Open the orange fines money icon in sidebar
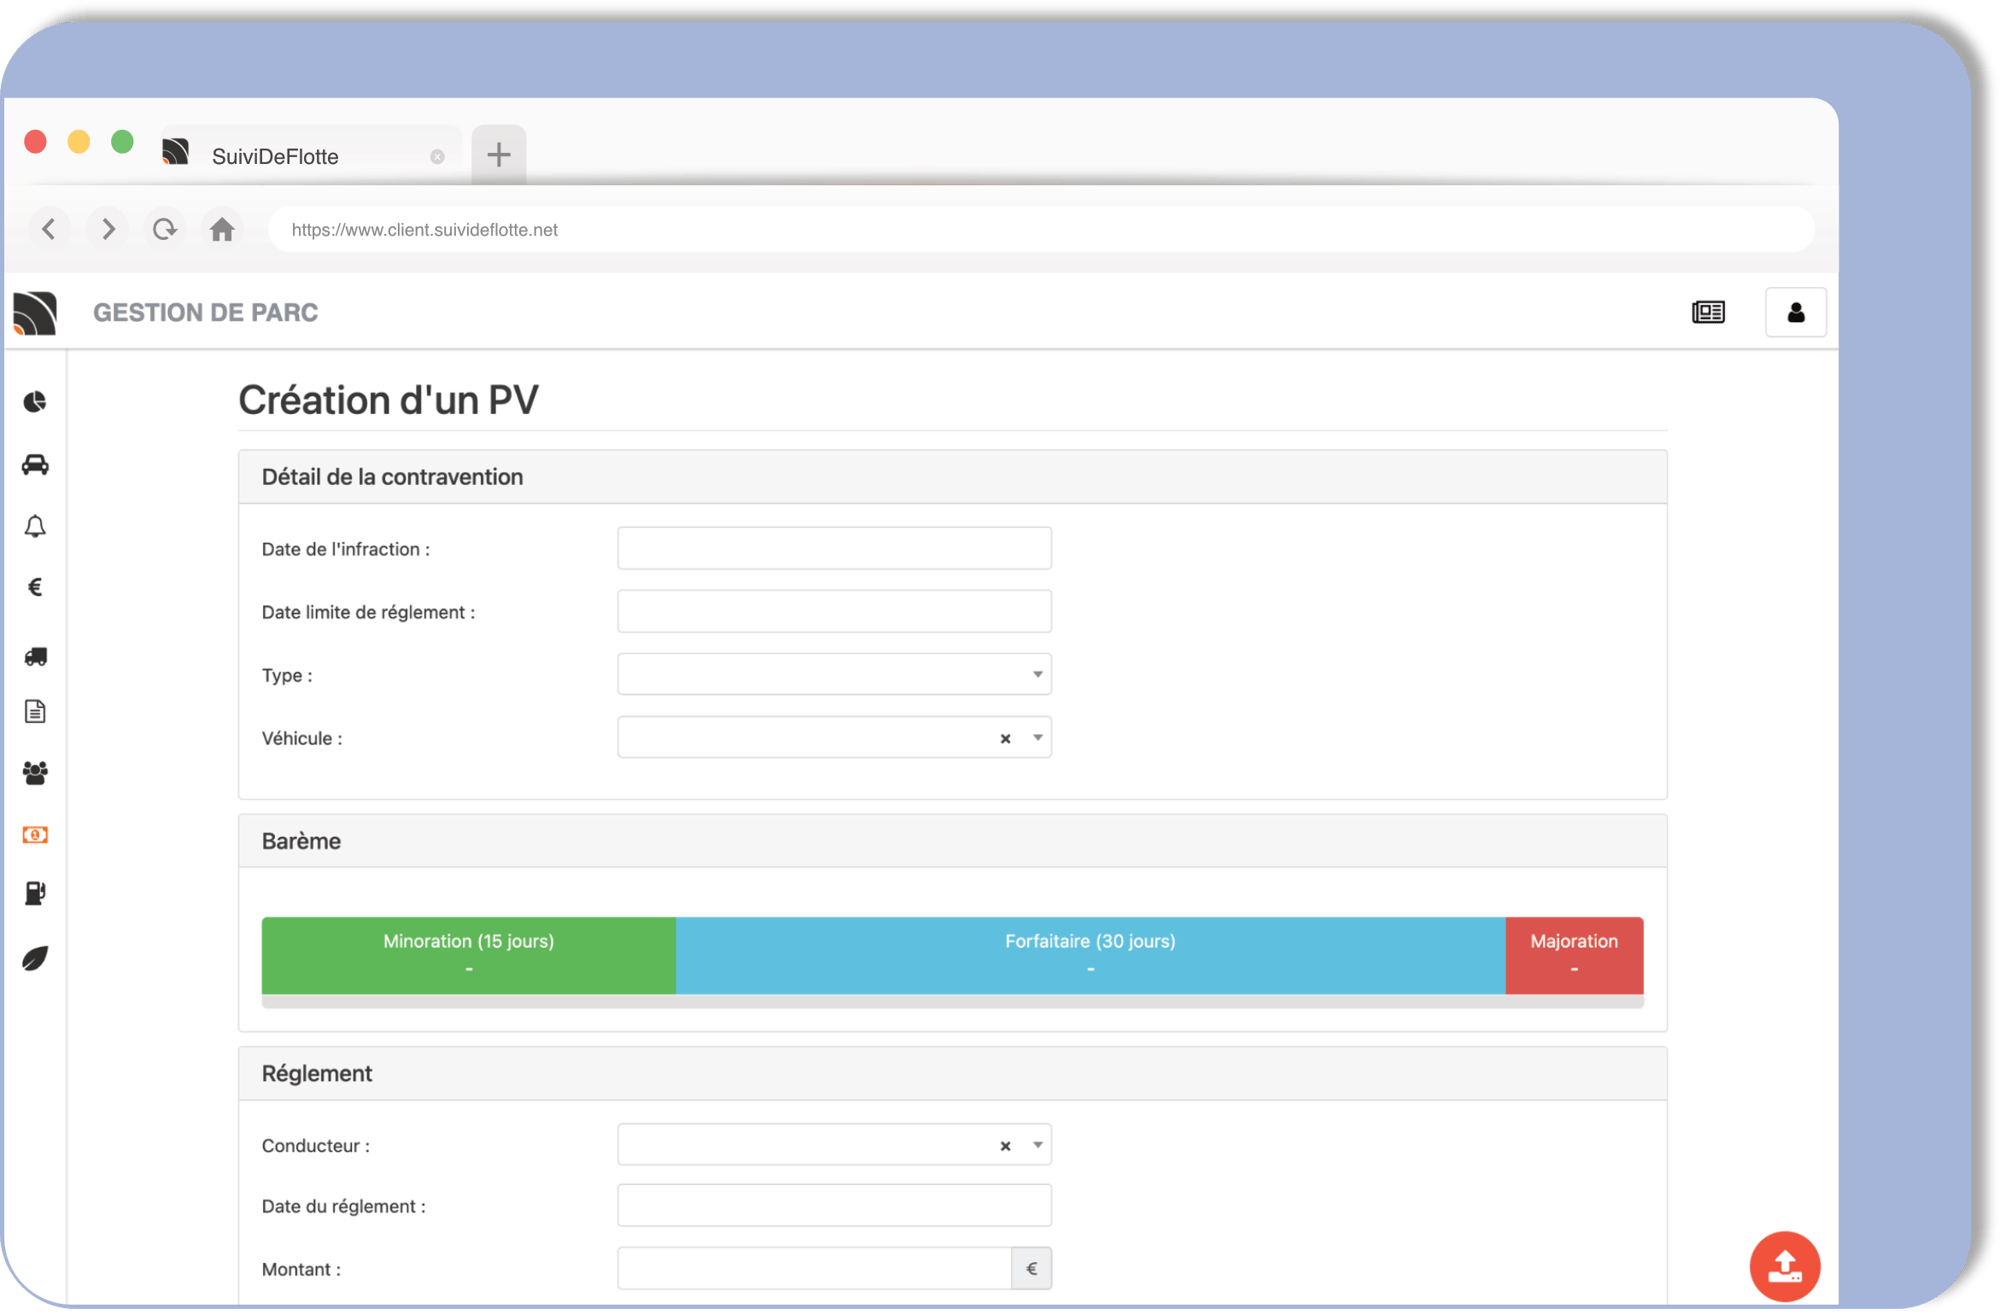2000x1314 pixels. (35, 835)
